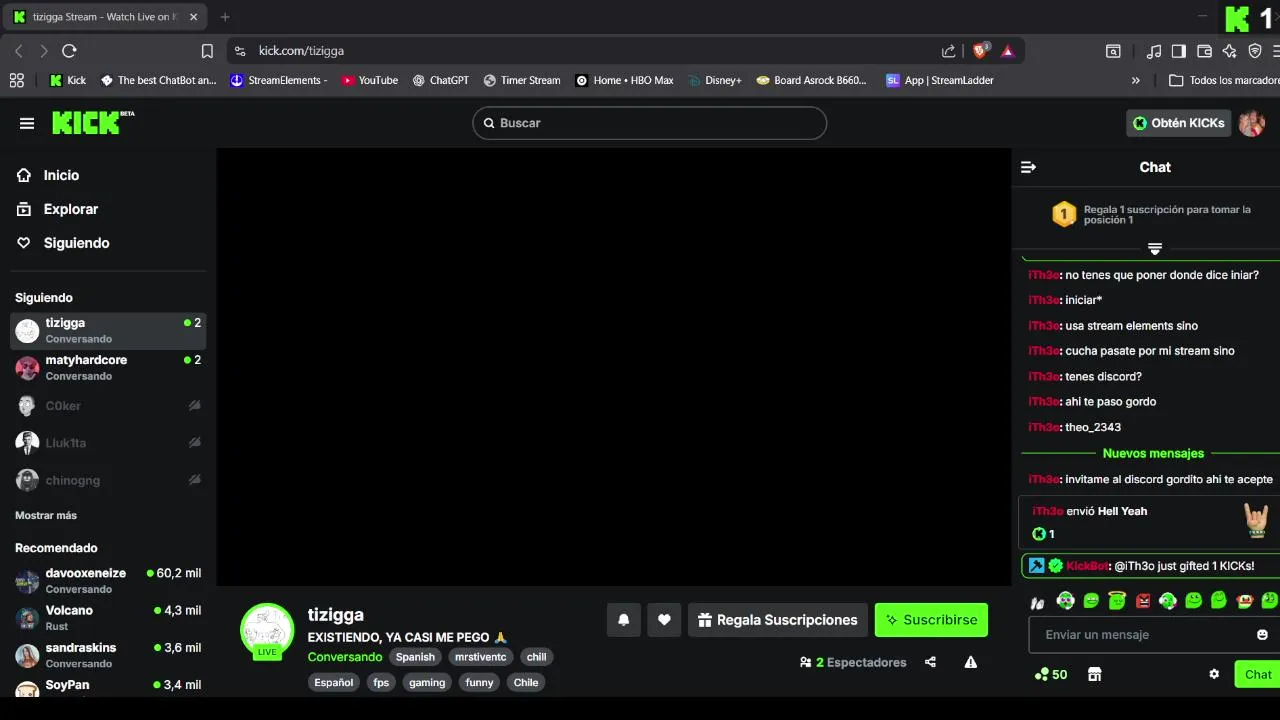
Task: Open the Timer Stream bookmark
Action: point(521,80)
